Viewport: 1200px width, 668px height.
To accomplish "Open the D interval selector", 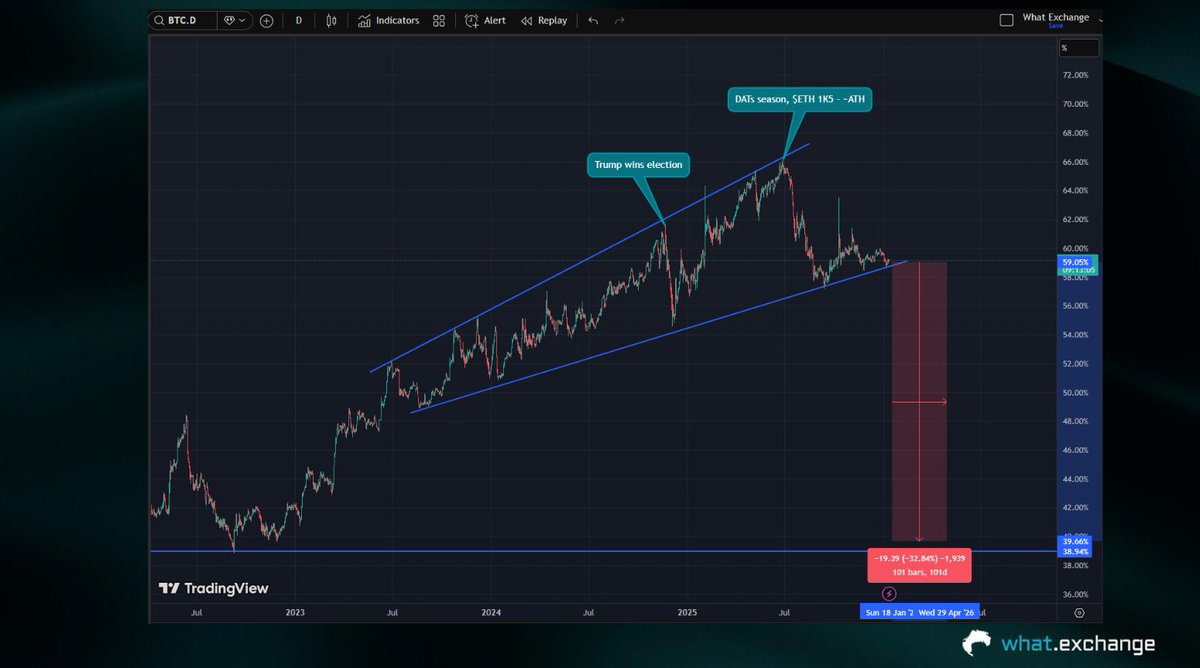I will 298,20.
